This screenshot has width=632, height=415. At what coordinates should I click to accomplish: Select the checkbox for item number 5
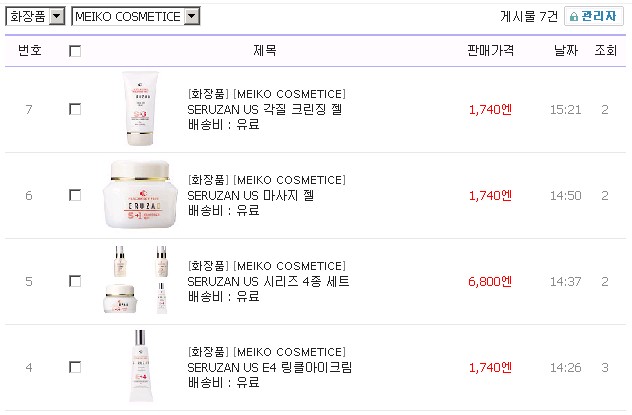[75, 281]
